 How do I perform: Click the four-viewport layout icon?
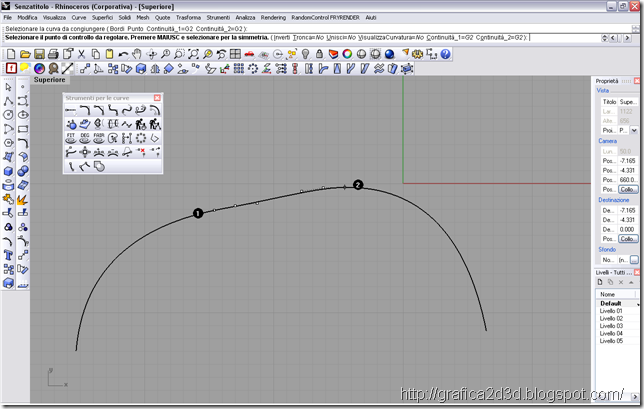point(235,54)
